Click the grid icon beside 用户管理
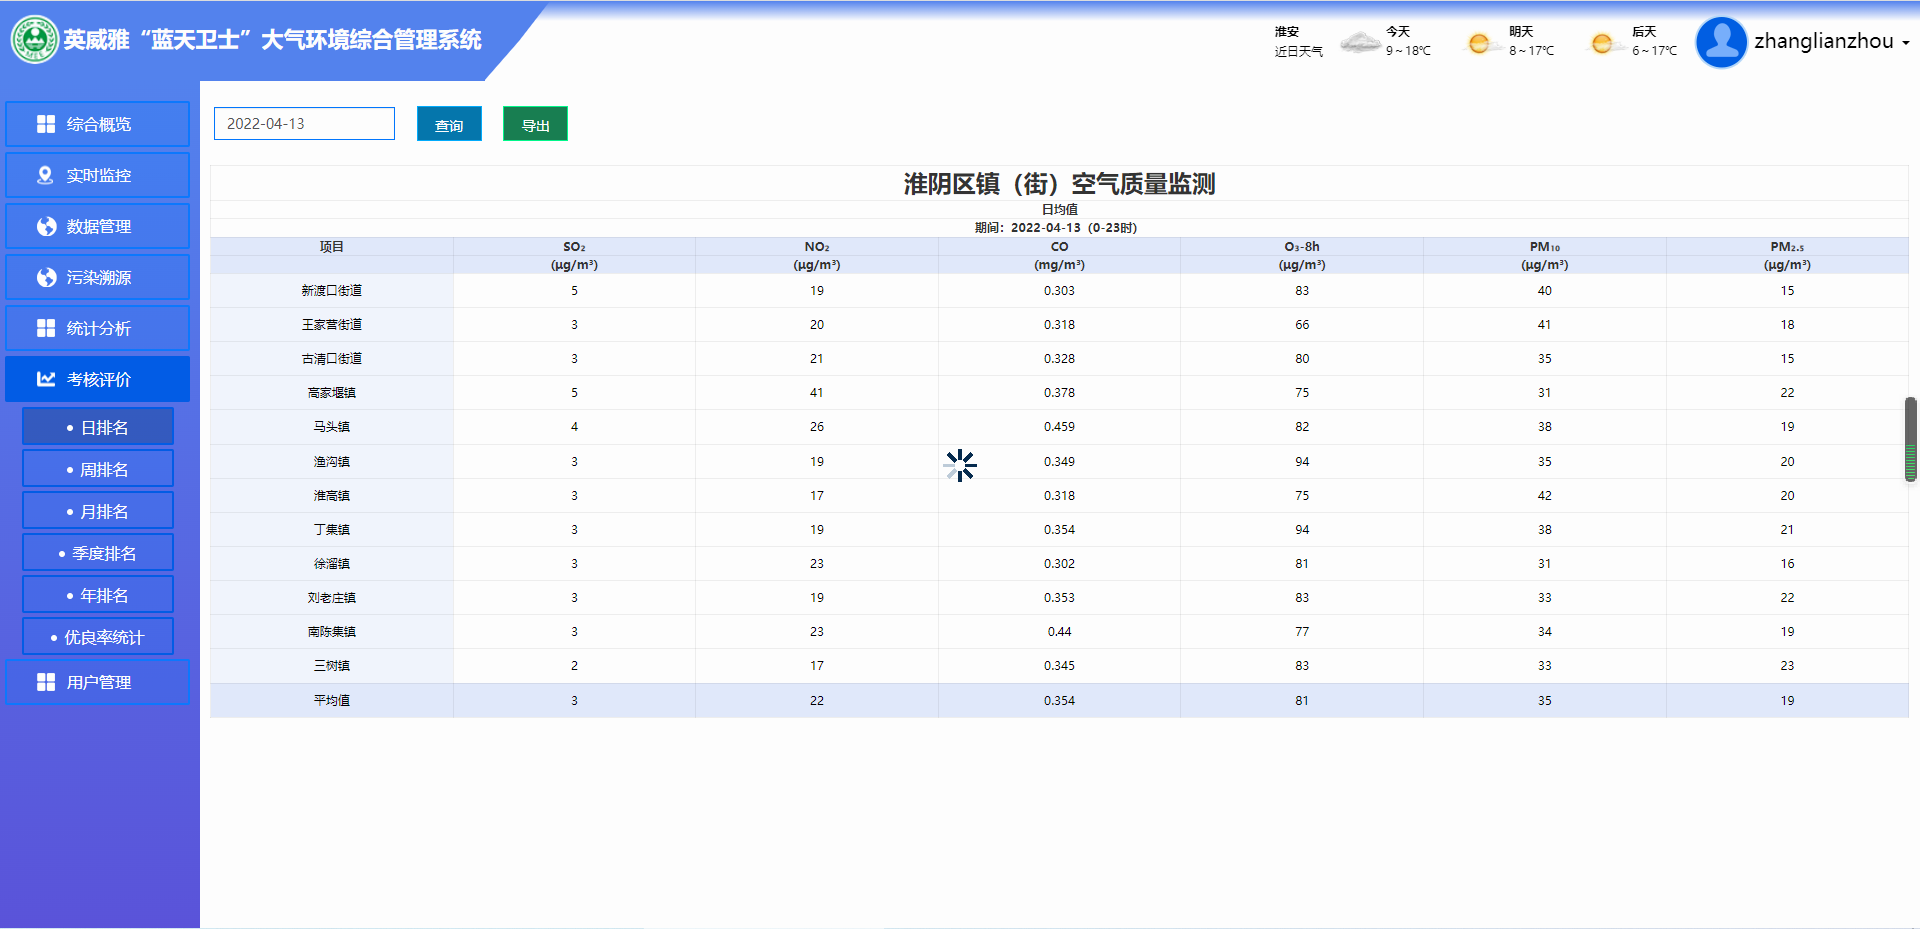The width and height of the screenshot is (1920, 929). 46,682
